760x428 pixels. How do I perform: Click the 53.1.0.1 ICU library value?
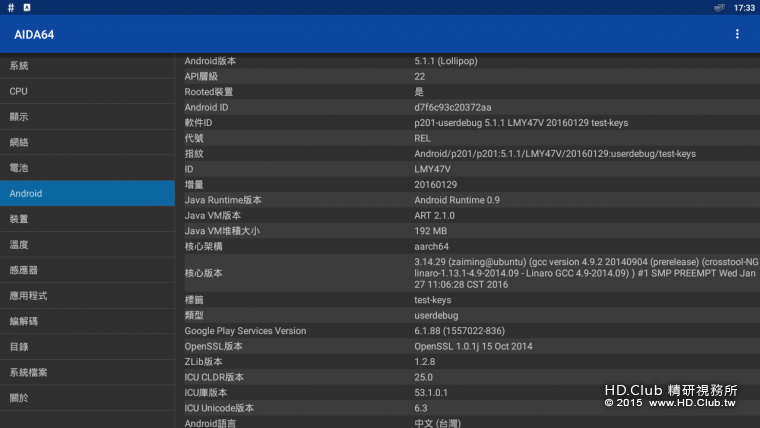431,393
